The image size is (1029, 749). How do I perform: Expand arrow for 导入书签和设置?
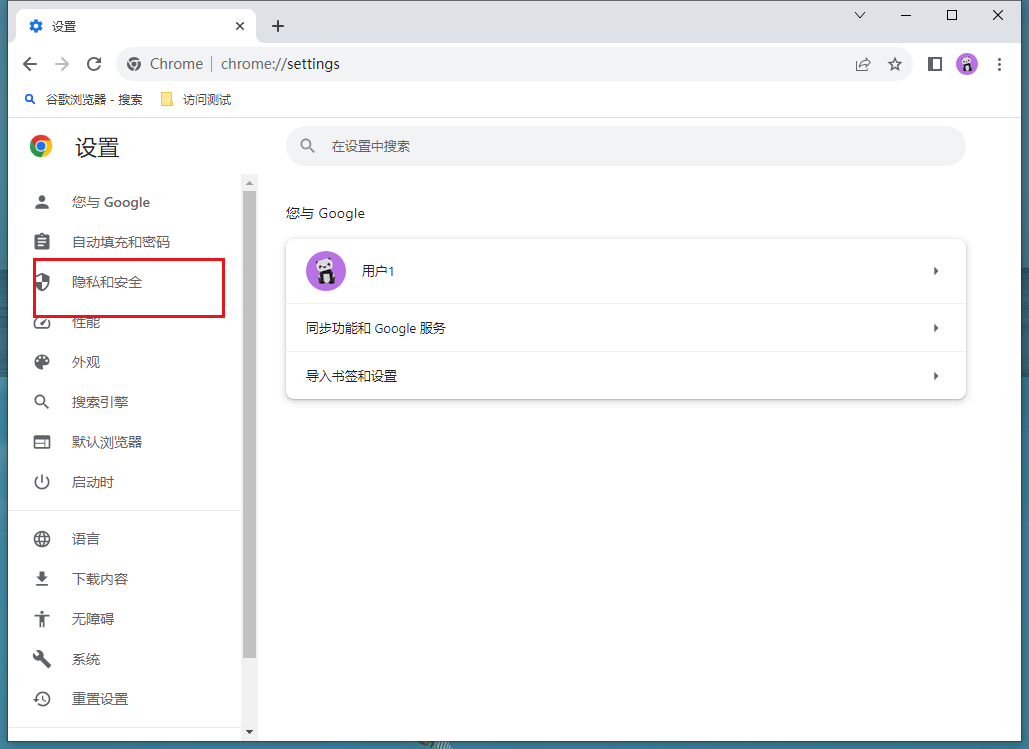coord(936,376)
